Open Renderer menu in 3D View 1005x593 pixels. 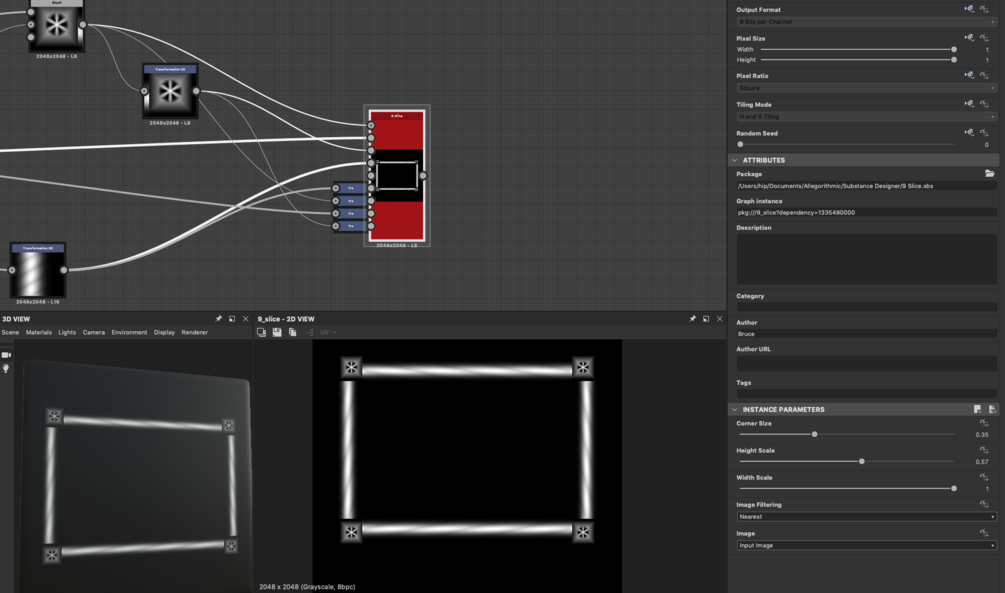(x=194, y=332)
